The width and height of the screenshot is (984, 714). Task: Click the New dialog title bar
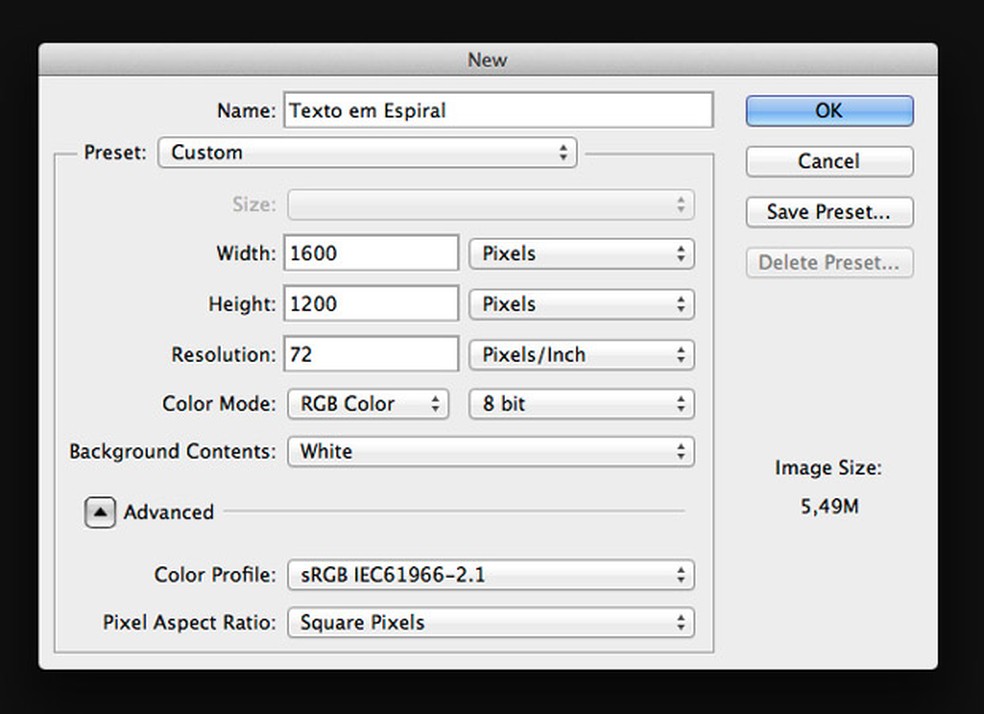[x=488, y=60]
